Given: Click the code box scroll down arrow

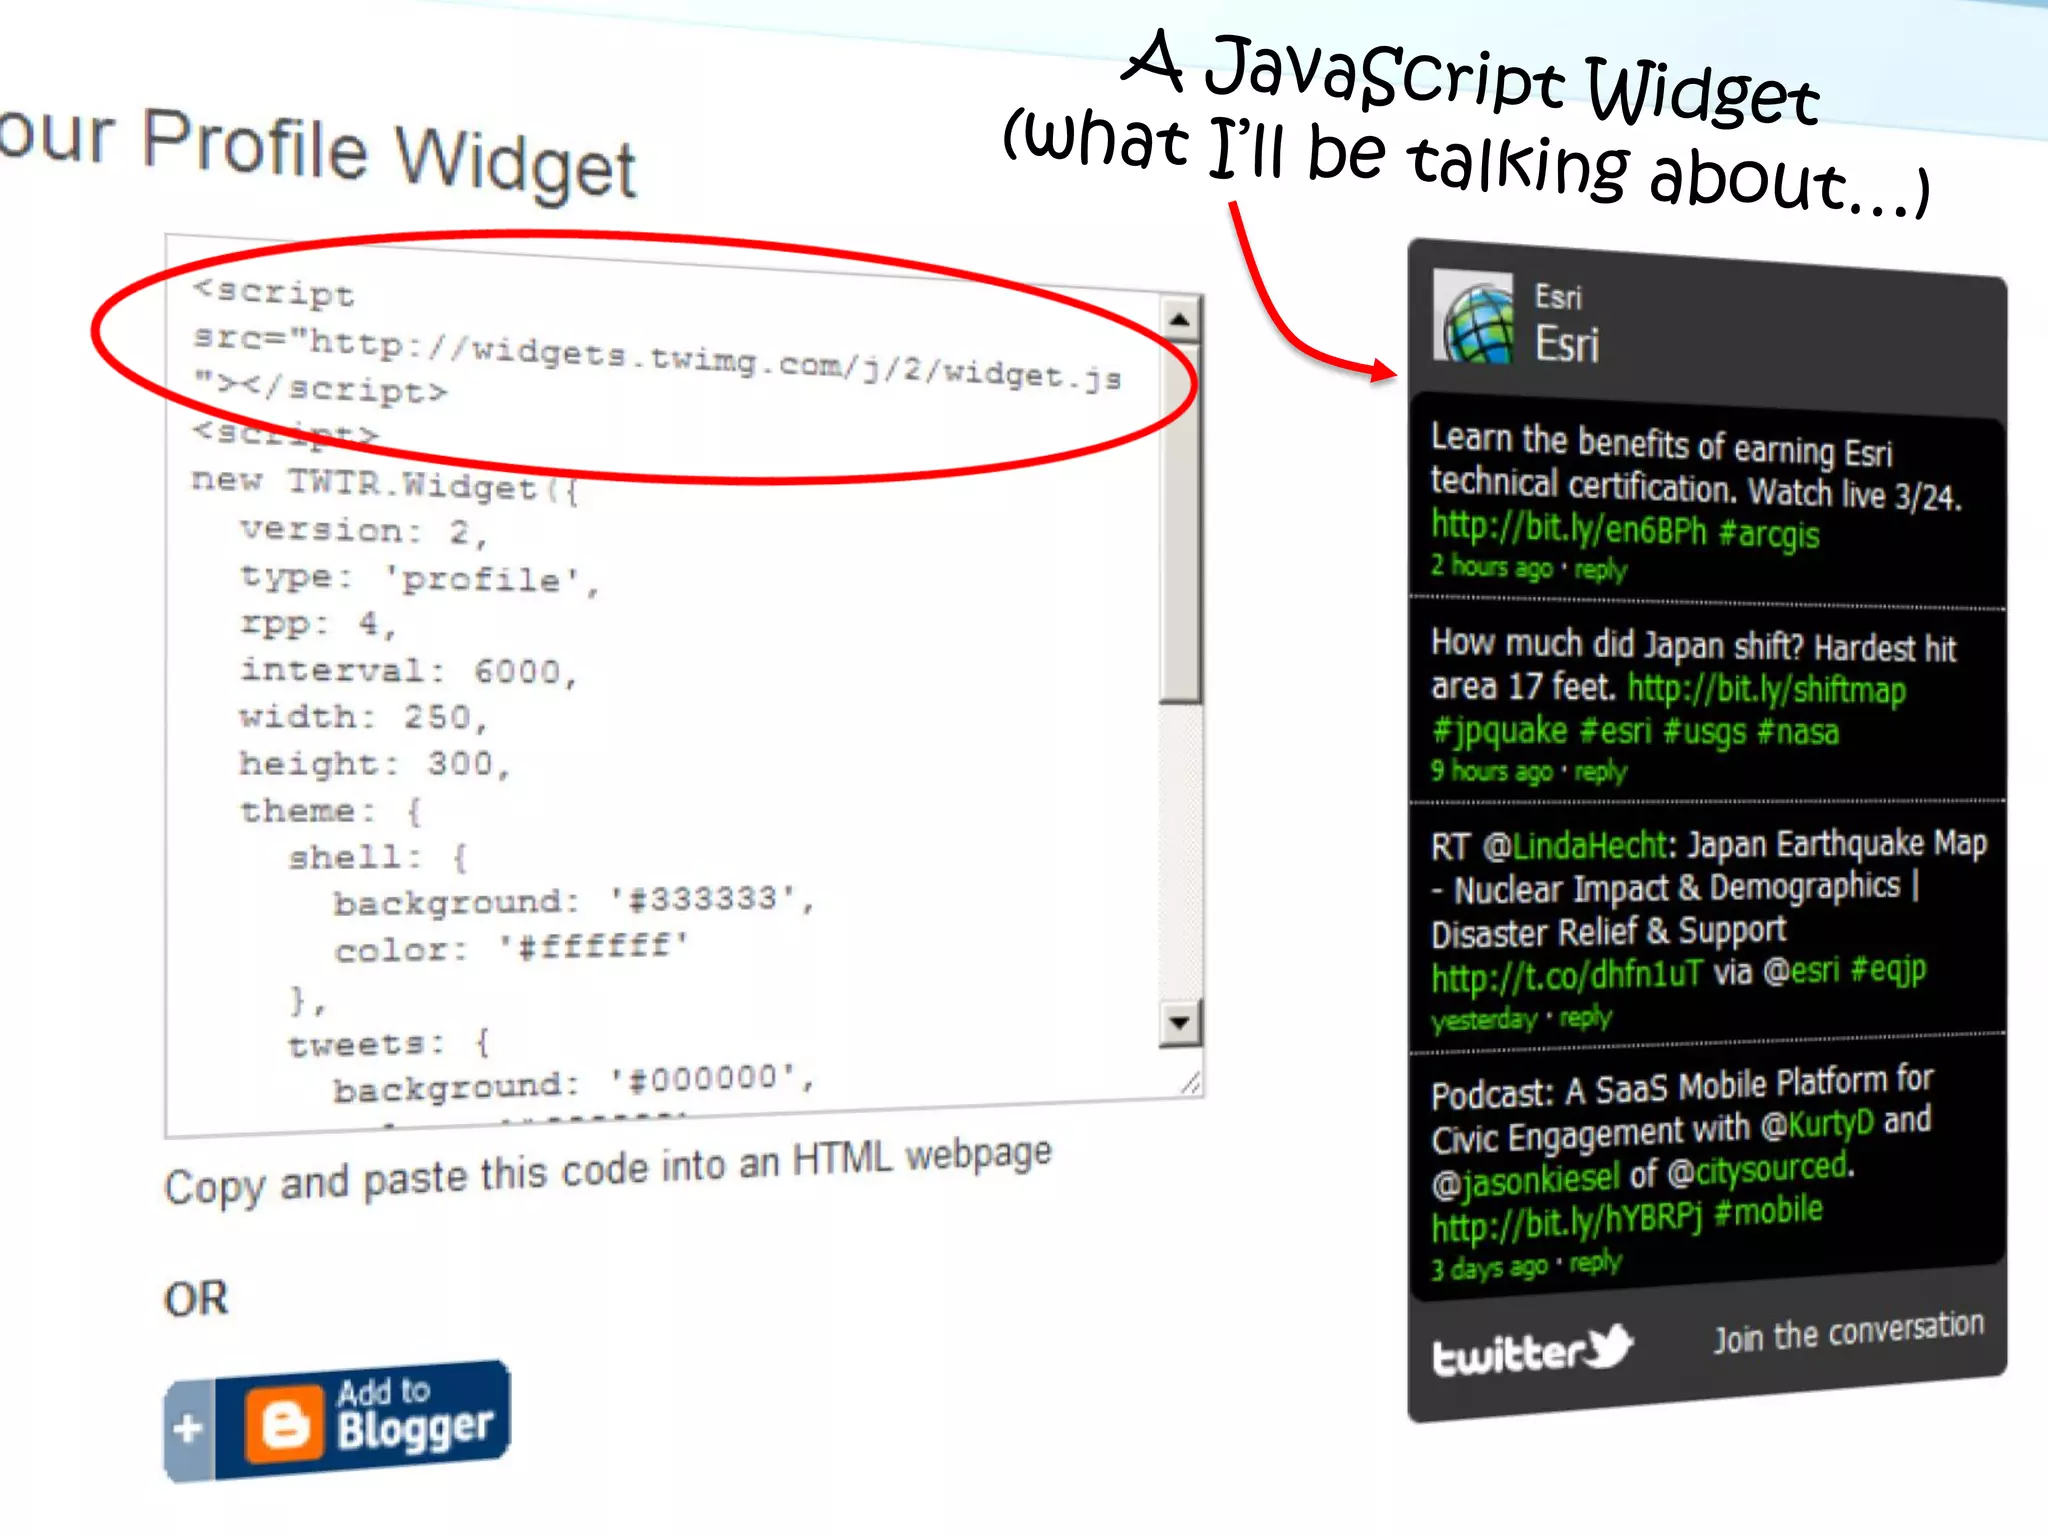Looking at the screenshot, I should [x=1180, y=1022].
